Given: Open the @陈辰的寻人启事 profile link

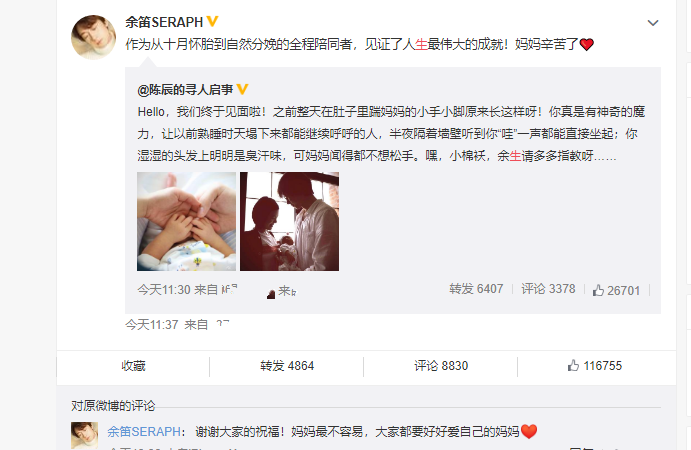Looking at the screenshot, I should pyautogui.click(x=186, y=90).
